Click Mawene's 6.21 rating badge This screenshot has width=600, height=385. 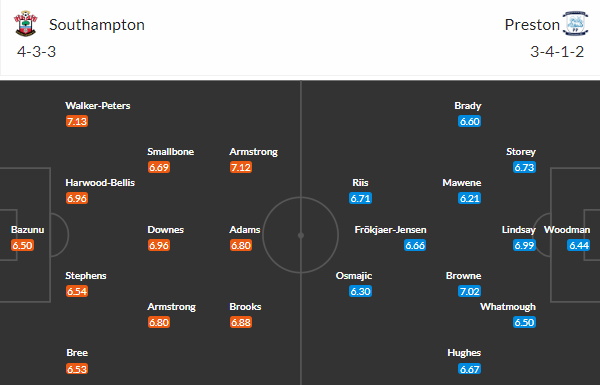[470, 198]
